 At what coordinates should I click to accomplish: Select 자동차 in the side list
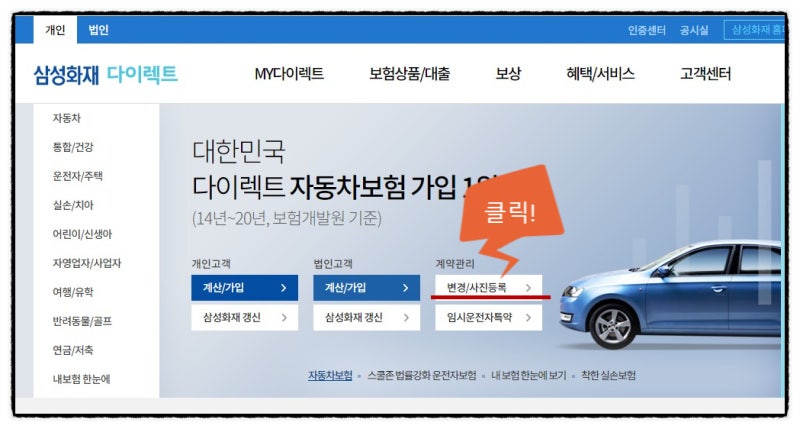pos(67,118)
